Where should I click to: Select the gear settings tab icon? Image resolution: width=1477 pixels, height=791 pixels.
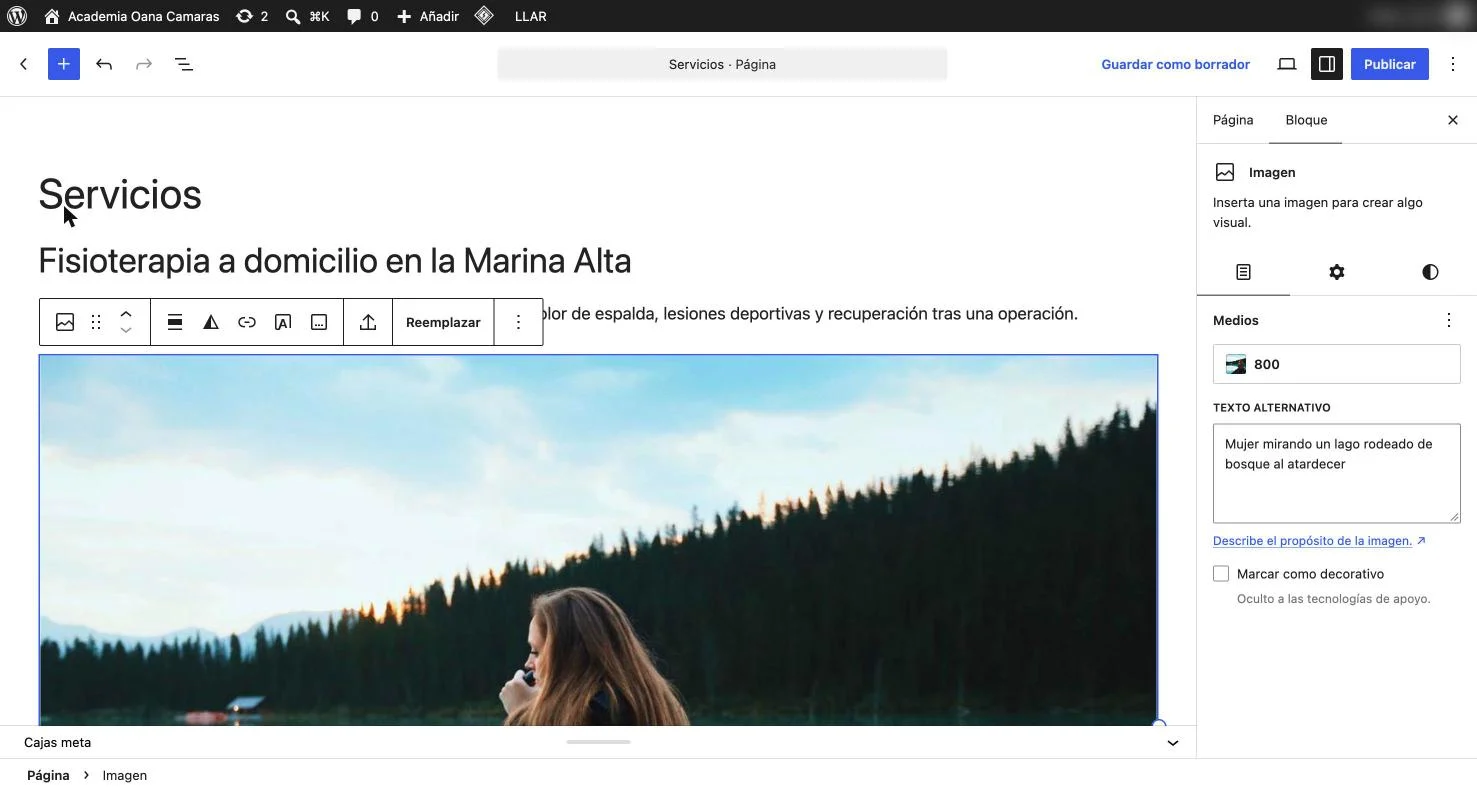[x=1337, y=272]
